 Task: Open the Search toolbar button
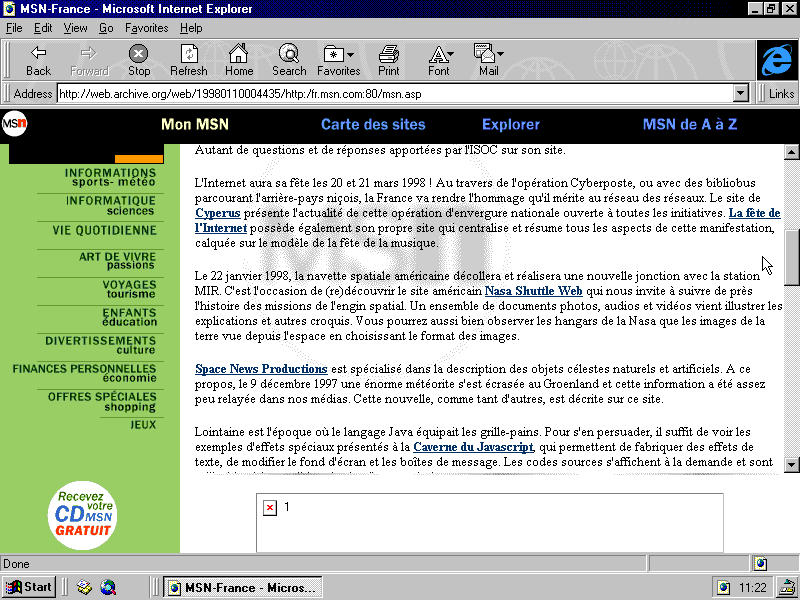click(289, 61)
